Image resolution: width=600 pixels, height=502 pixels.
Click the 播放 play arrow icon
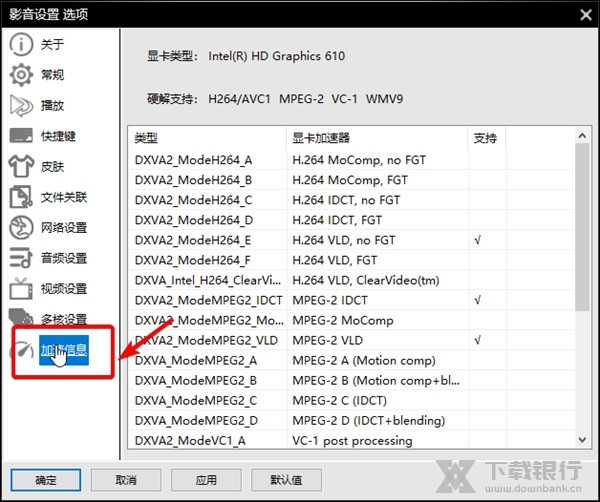21,106
